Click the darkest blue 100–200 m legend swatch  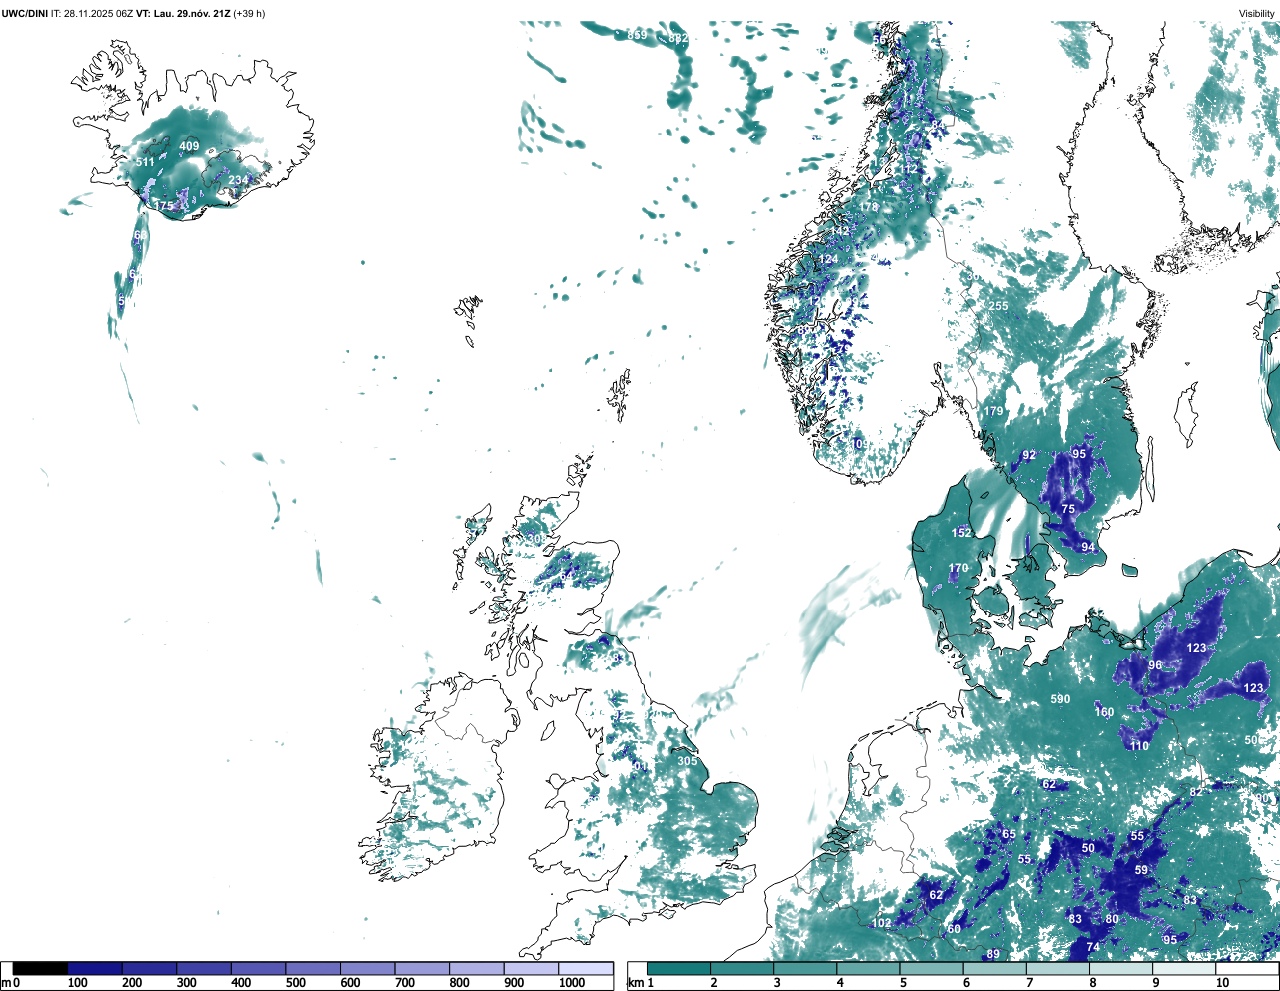click(x=95, y=968)
